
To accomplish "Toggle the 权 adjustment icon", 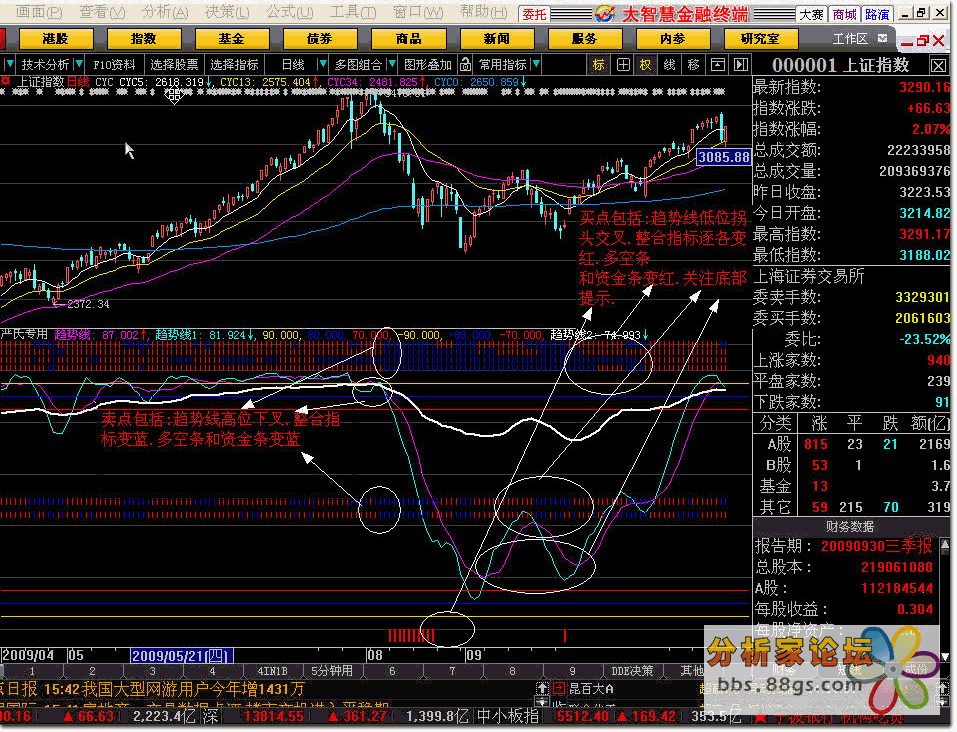I will 646,64.
